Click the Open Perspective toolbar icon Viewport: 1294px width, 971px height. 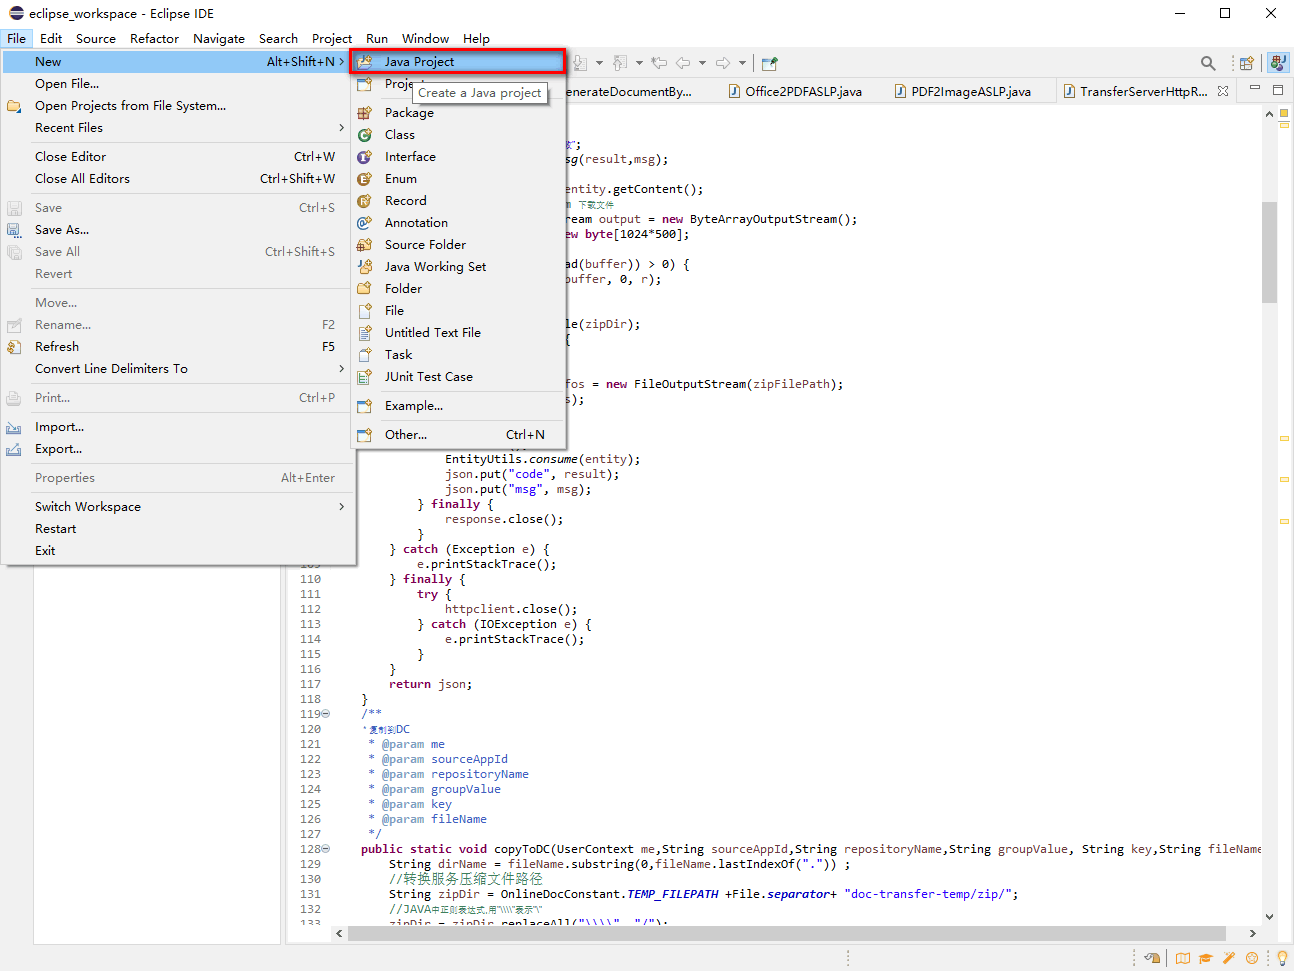pyautogui.click(x=1246, y=62)
